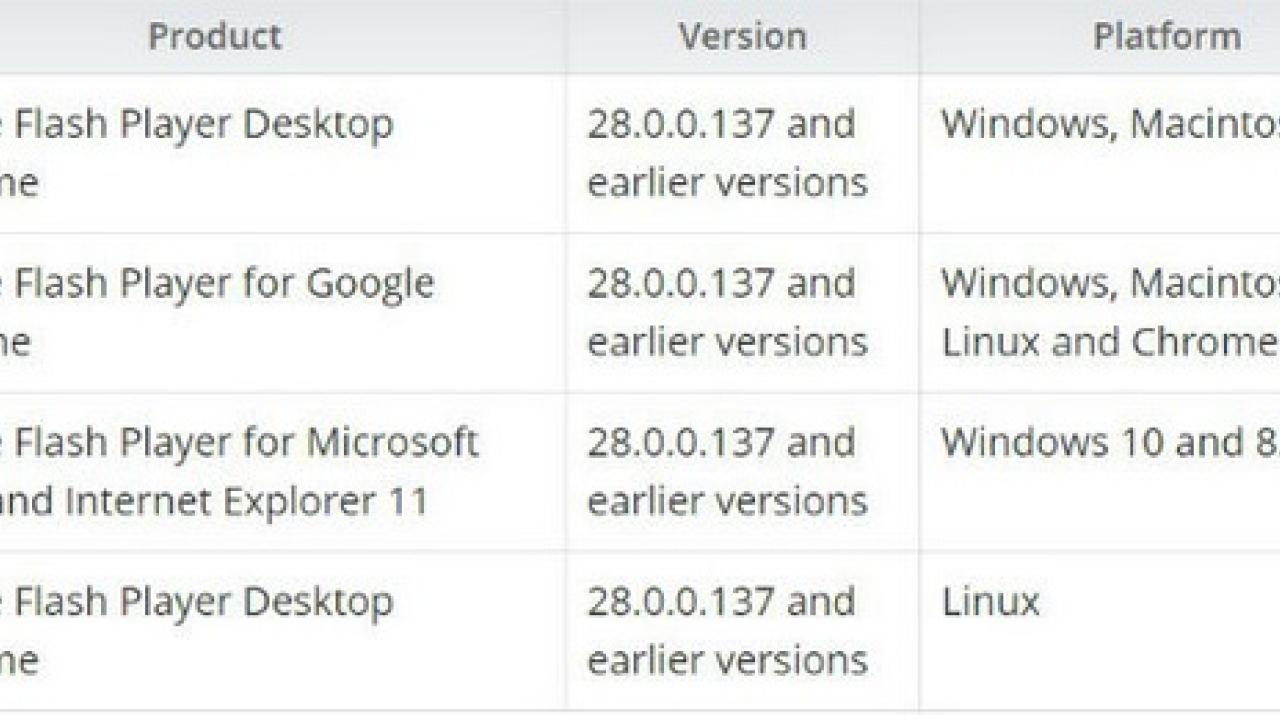
Task: Click the Product column header
Action: 215,36
